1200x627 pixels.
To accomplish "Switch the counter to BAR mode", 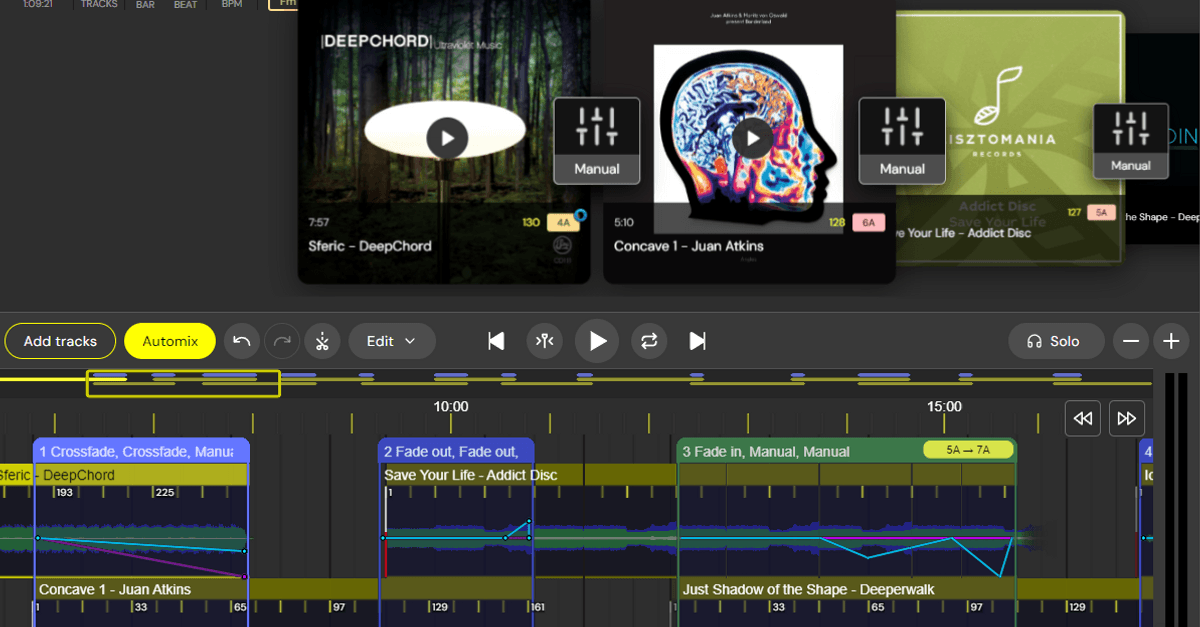I will pyautogui.click(x=144, y=4).
